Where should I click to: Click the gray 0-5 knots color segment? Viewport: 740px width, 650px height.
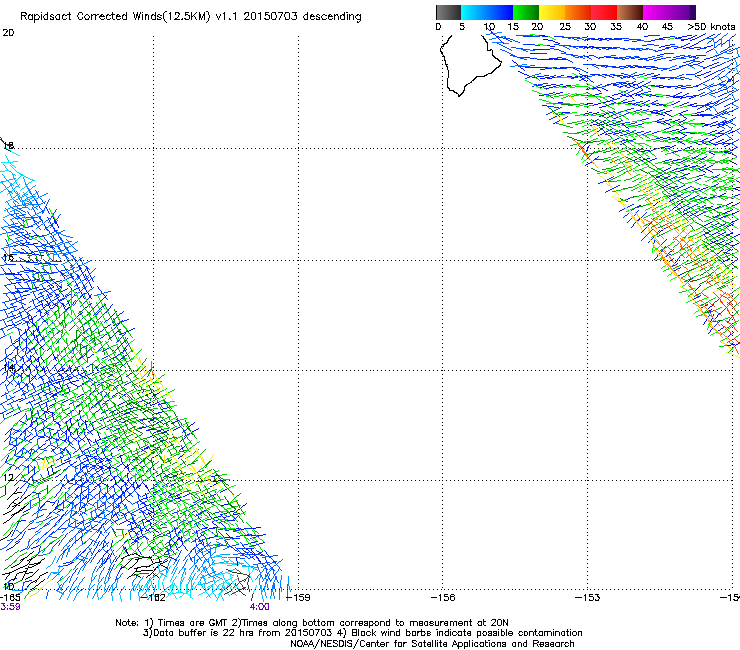point(448,12)
